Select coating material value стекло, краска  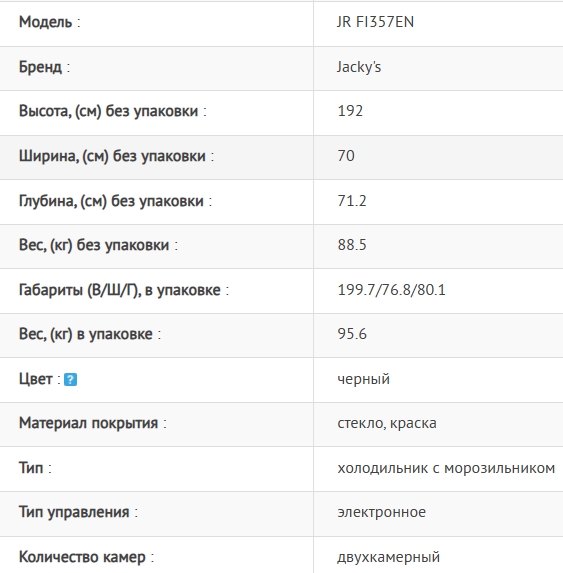(x=387, y=423)
